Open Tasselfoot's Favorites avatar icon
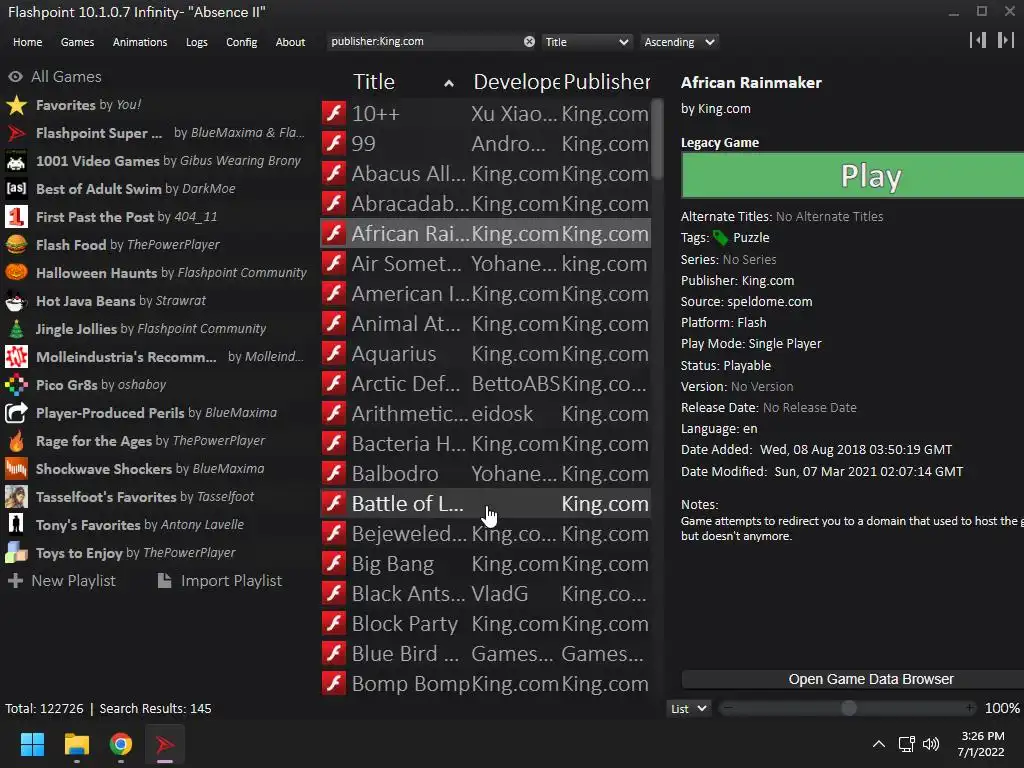Screen dimensions: 1024x768 coord(16,497)
